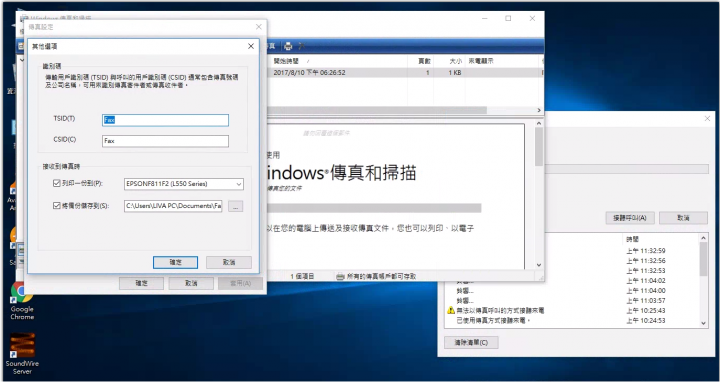Confirm with 確定 in 其他選項 dialog
This screenshot has width=720, height=382.
click(x=175, y=262)
